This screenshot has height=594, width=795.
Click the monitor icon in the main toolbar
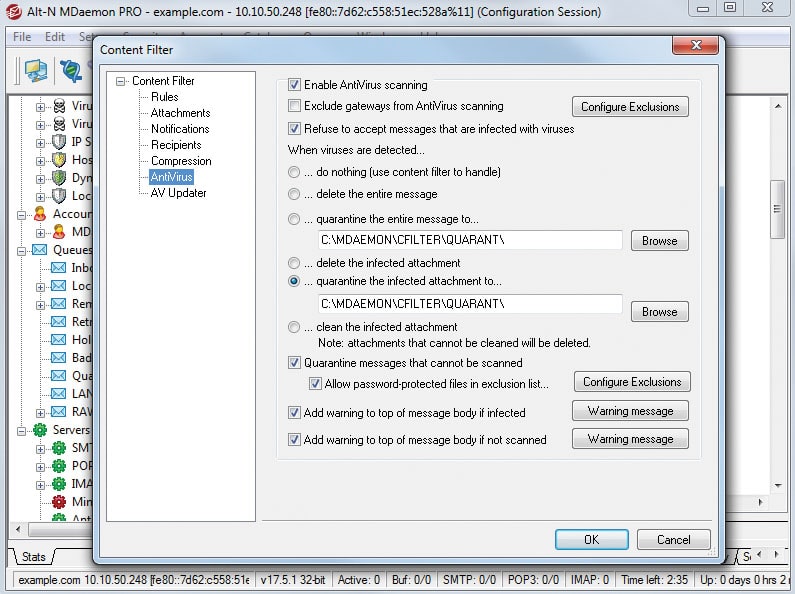[35, 71]
